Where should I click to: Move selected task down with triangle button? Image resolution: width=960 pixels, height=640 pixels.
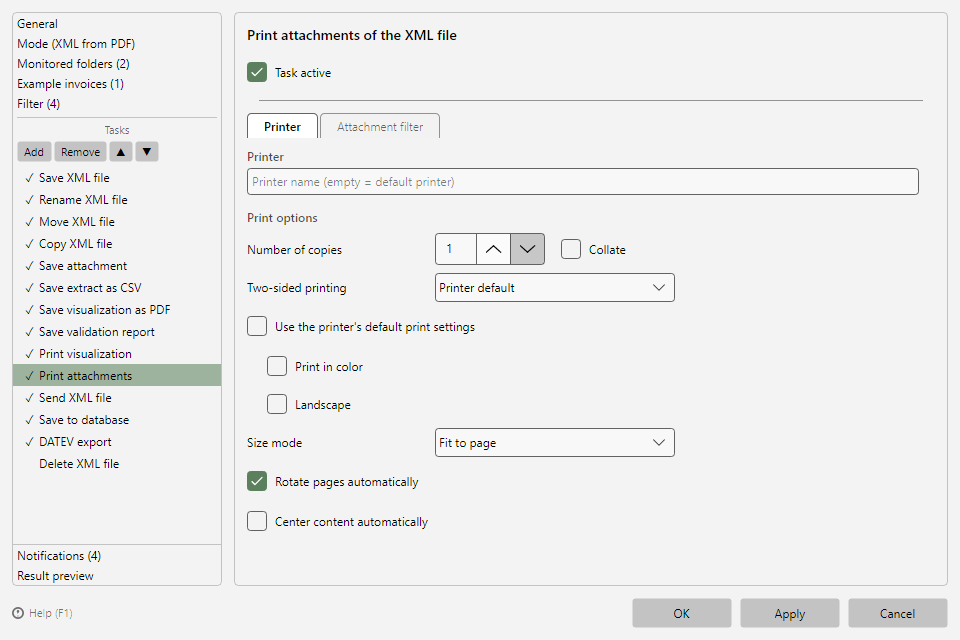pyautogui.click(x=147, y=152)
